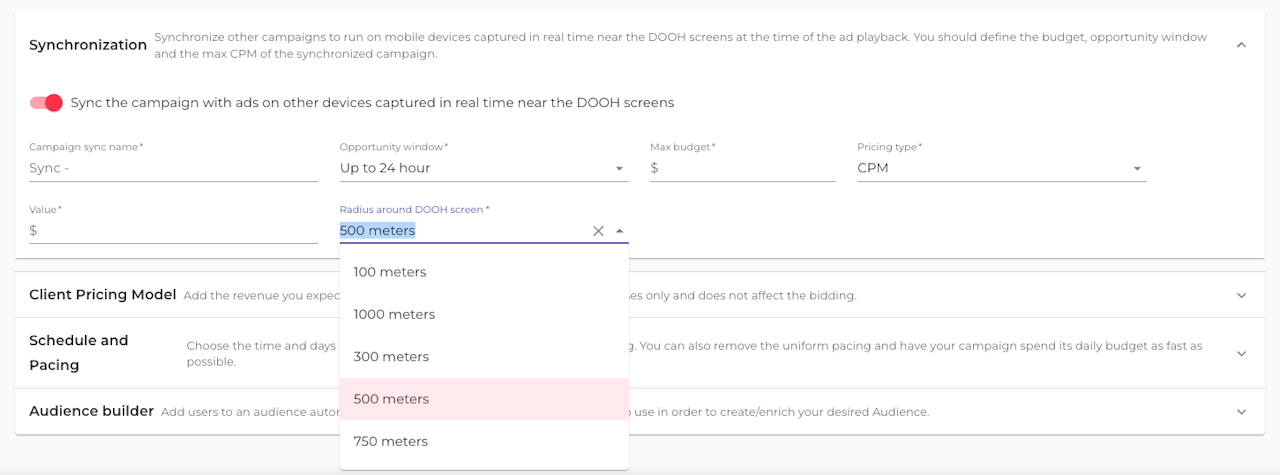This screenshot has height=475, width=1280.
Task: Collapse the Synchronization section chevron
Action: 1241,45
